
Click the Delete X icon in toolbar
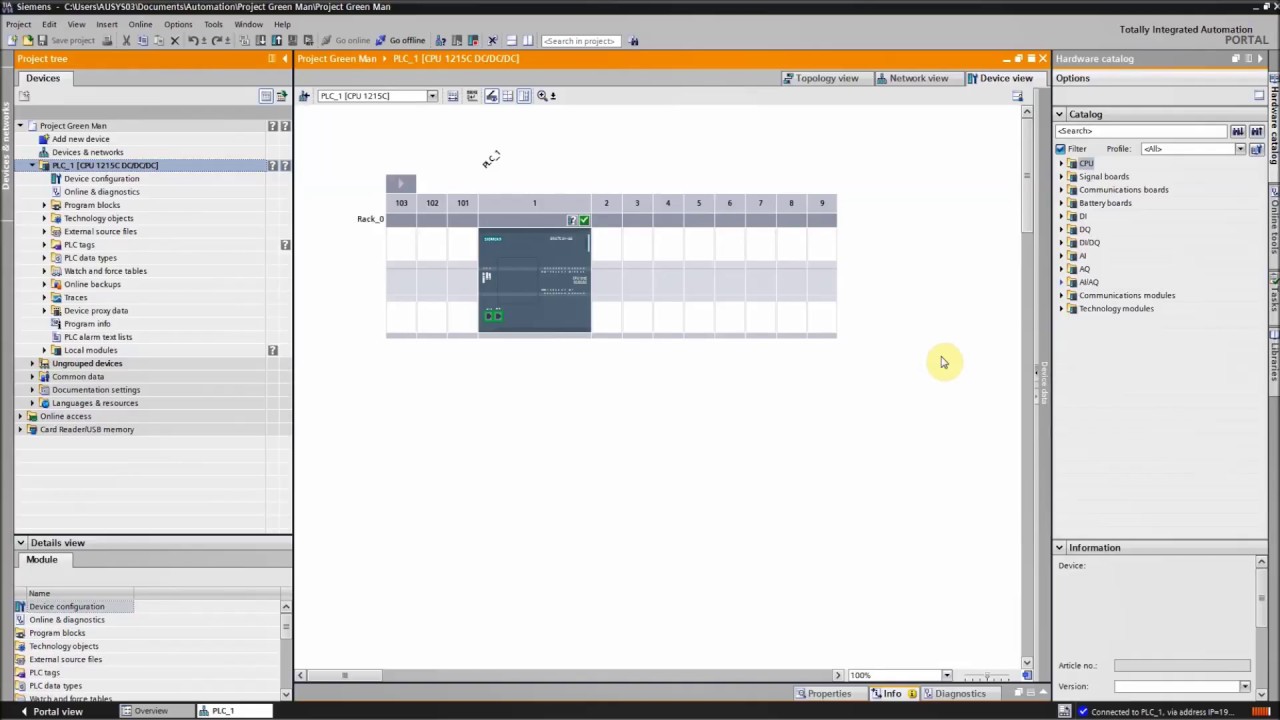tap(174, 41)
